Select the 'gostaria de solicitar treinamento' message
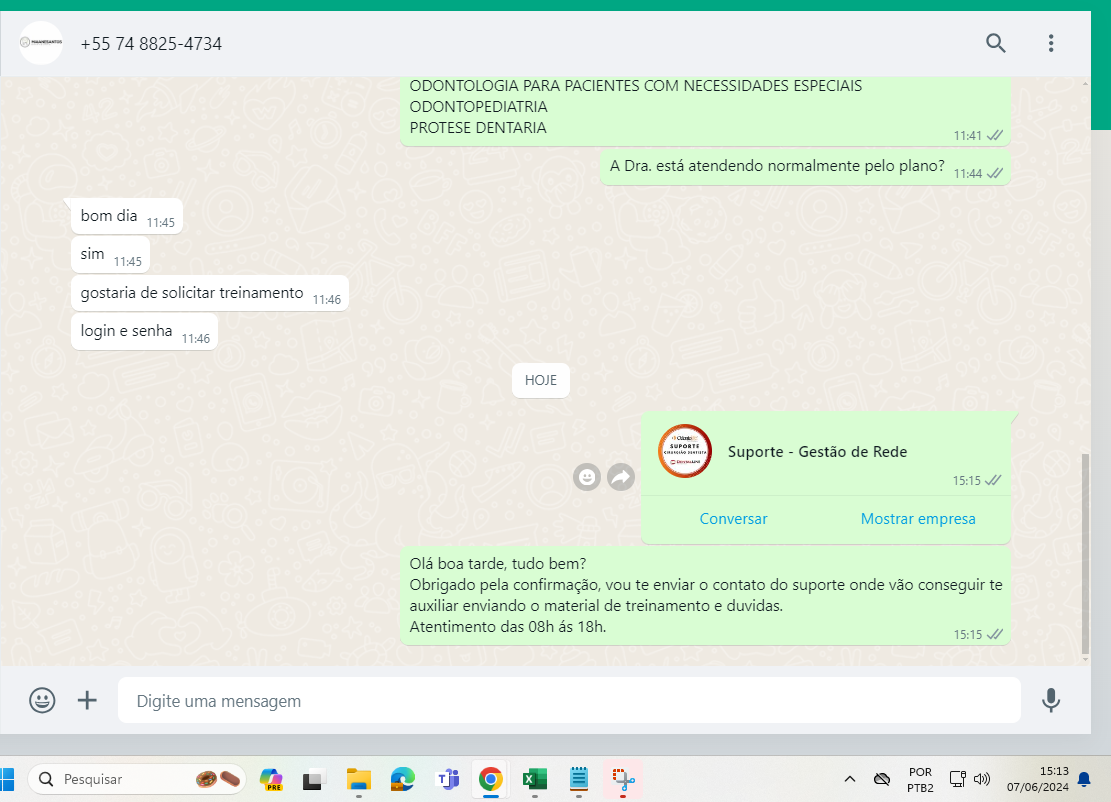 click(x=210, y=293)
